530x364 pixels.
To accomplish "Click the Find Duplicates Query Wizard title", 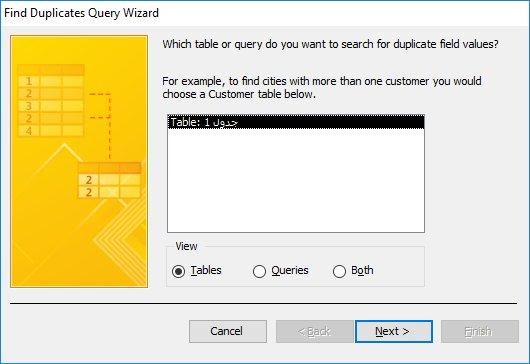I will (x=81, y=13).
